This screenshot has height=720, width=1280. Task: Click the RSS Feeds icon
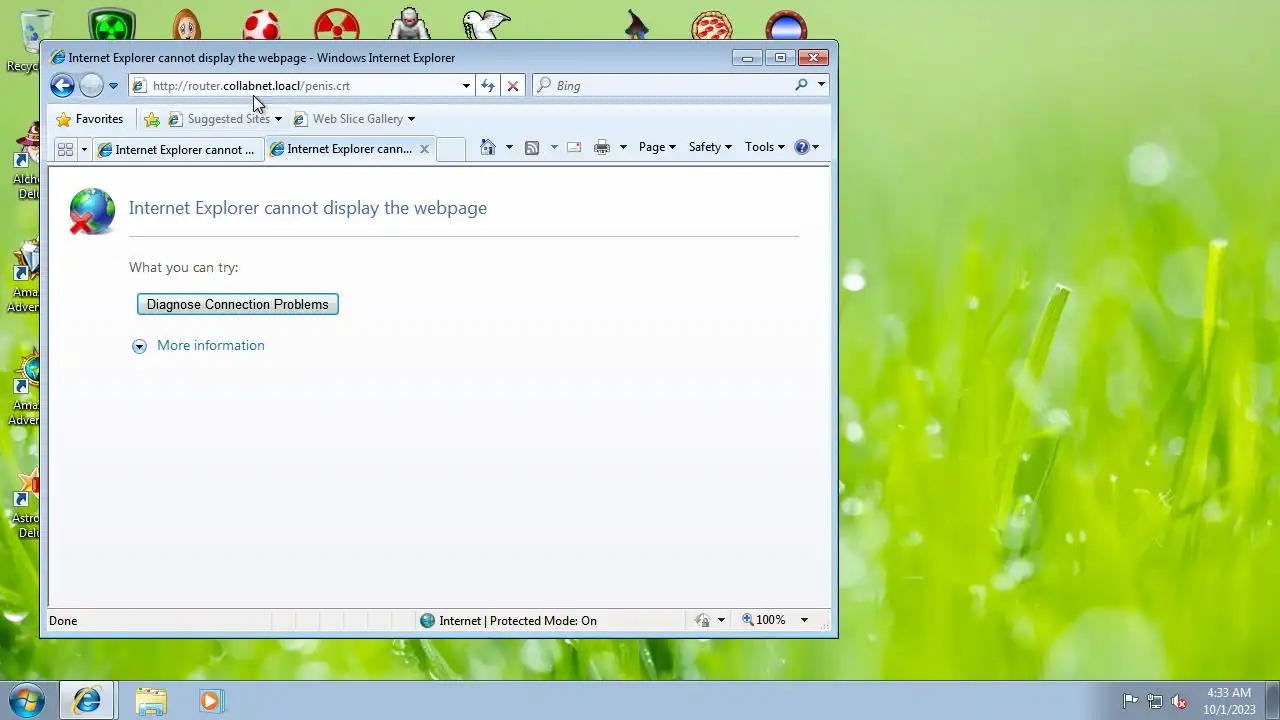pos(532,147)
